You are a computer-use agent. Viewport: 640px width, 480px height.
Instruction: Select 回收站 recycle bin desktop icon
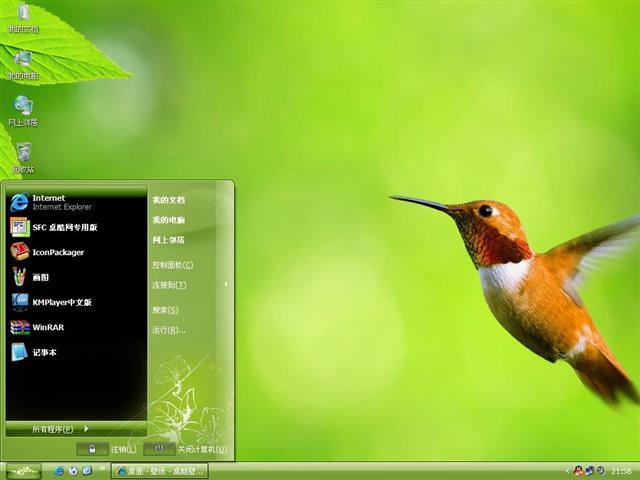(23, 158)
